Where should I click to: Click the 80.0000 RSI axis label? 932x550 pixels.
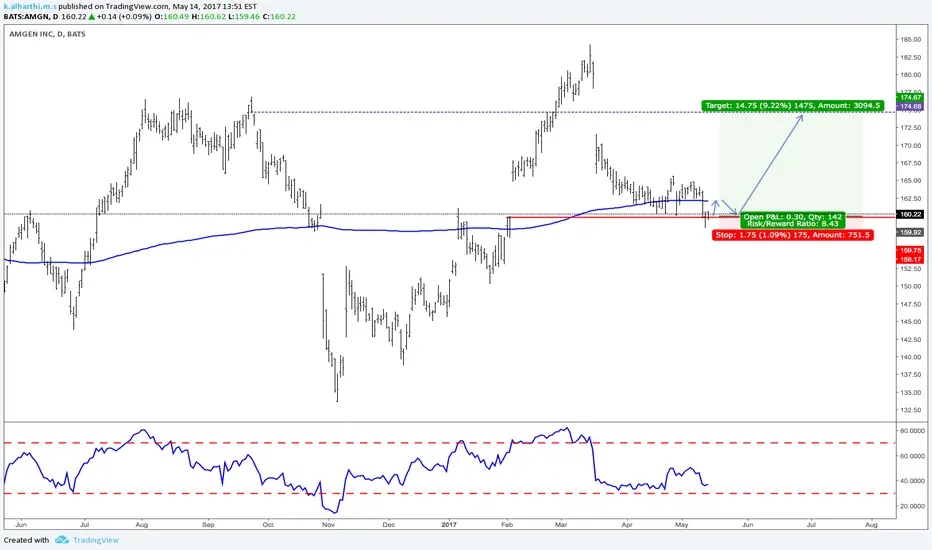(x=912, y=430)
